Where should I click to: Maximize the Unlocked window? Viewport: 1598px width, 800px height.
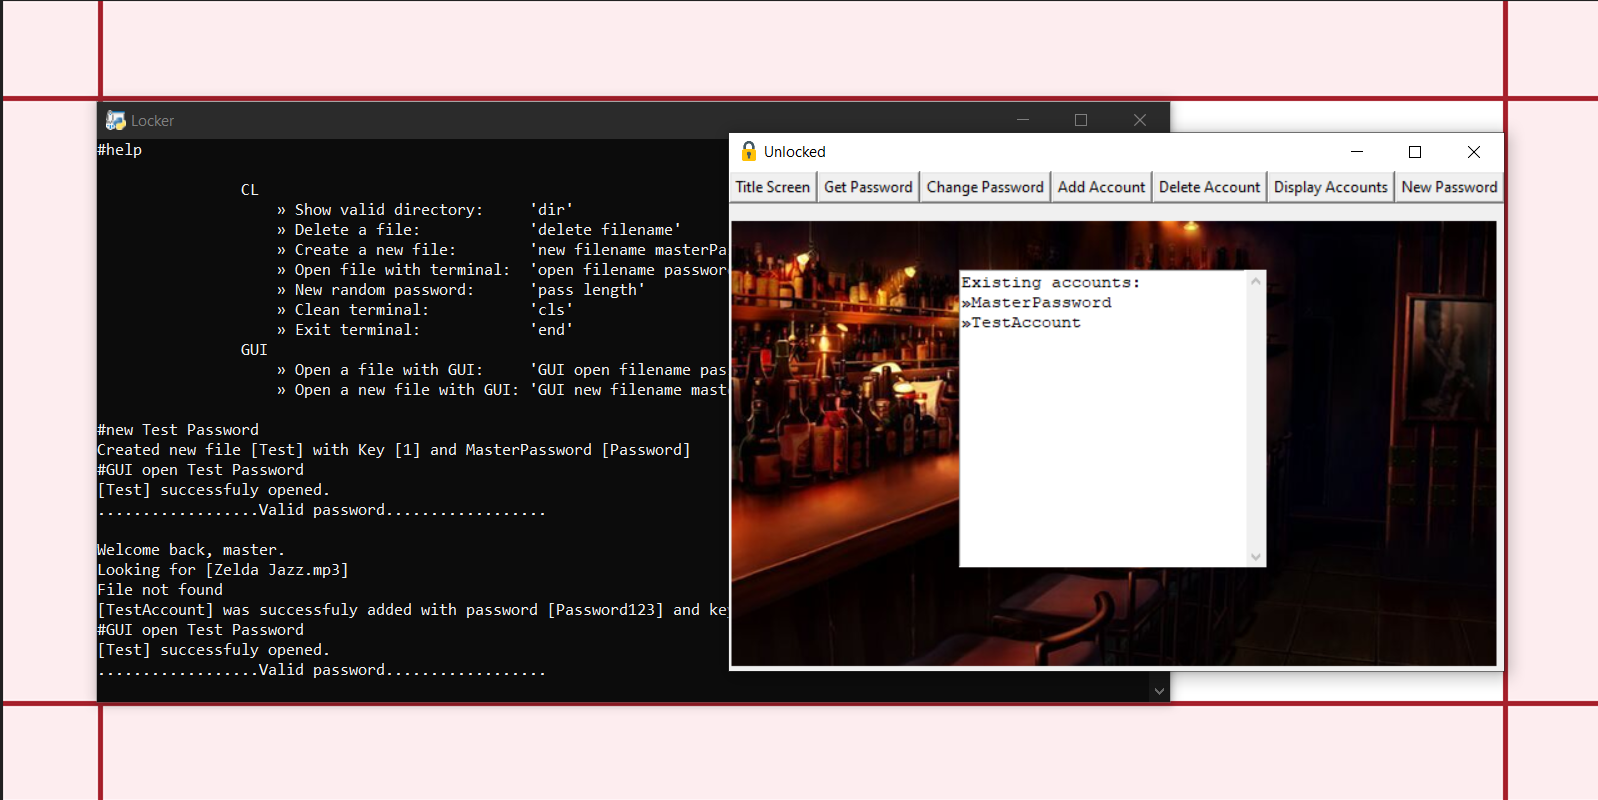[1415, 152]
